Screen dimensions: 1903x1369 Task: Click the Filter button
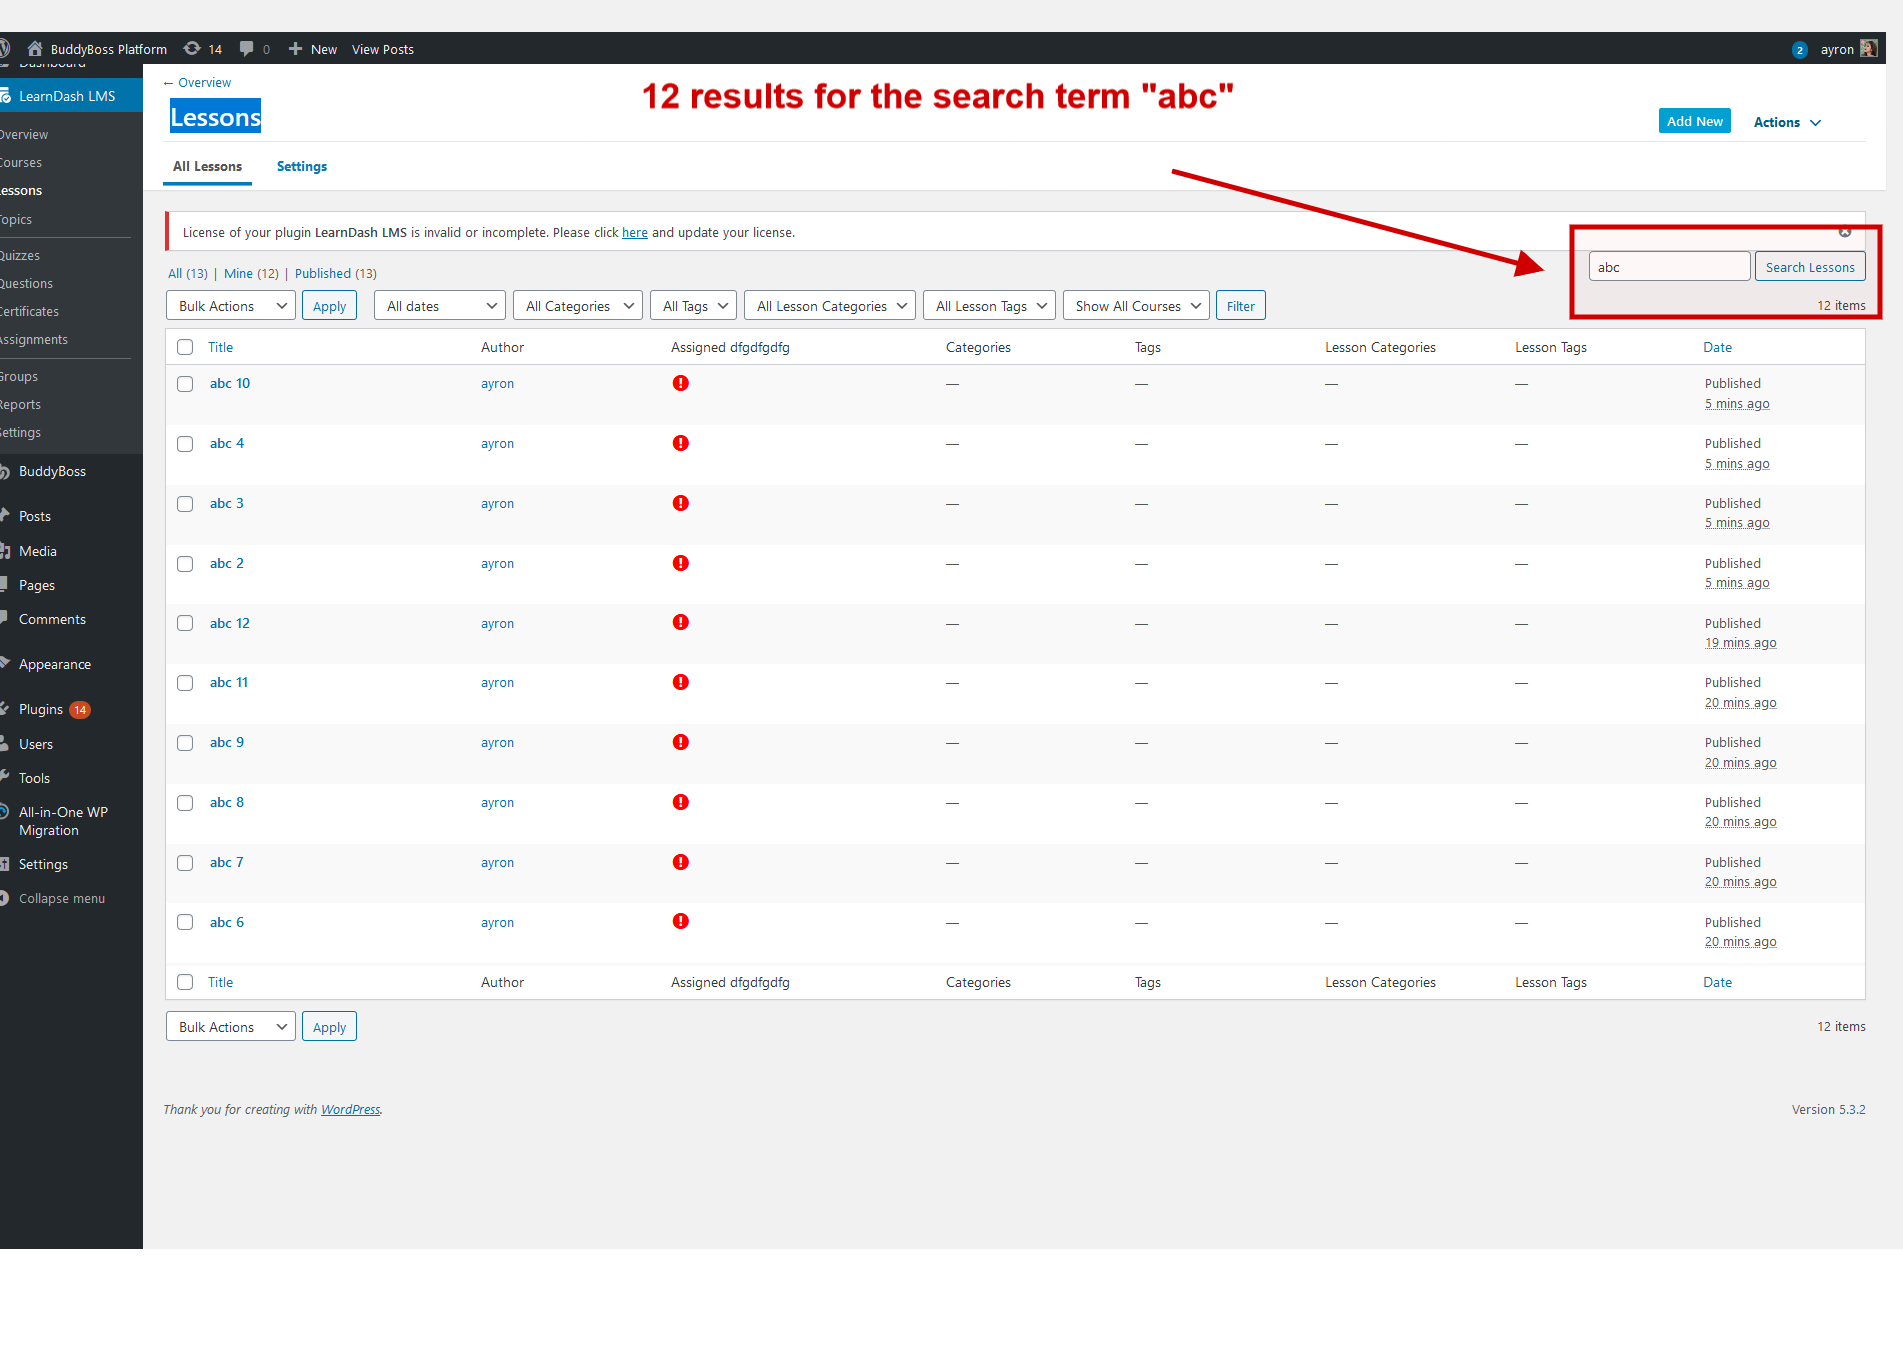click(1241, 306)
